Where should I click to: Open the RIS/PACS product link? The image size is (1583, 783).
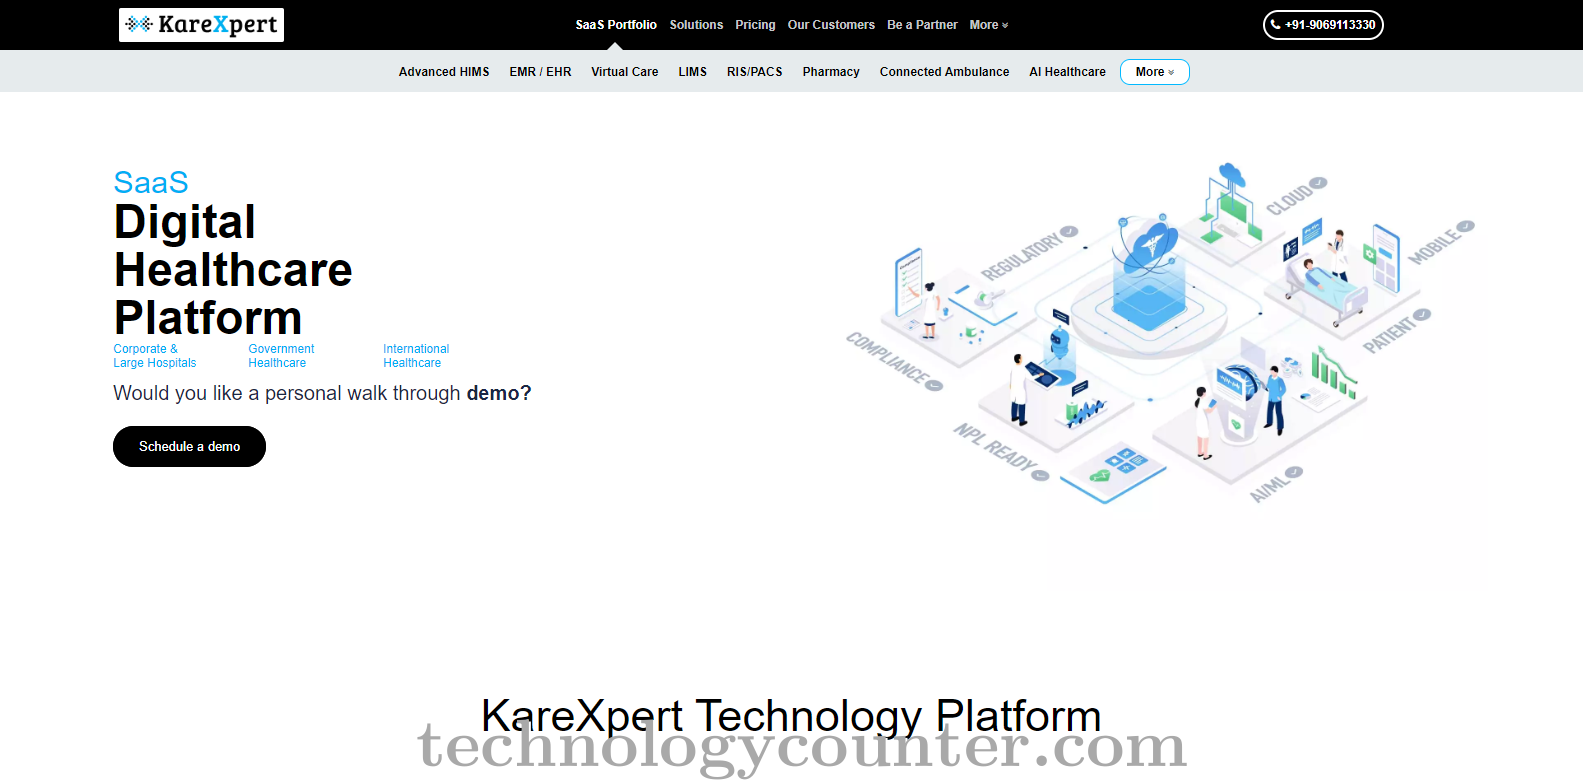[755, 72]
